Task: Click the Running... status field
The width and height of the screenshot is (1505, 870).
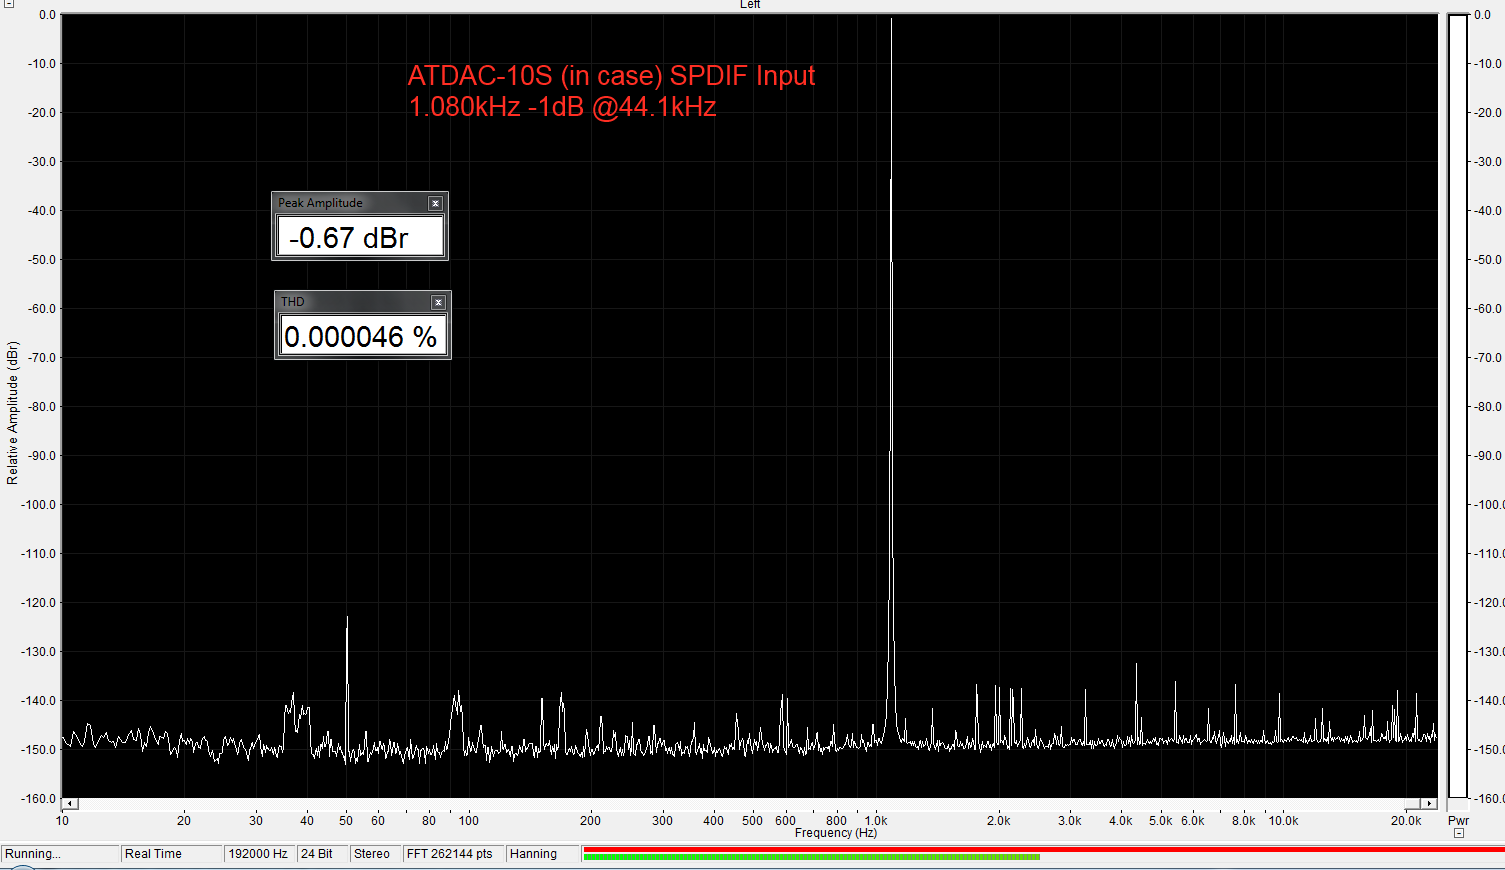Action: (x=60, y=854)
